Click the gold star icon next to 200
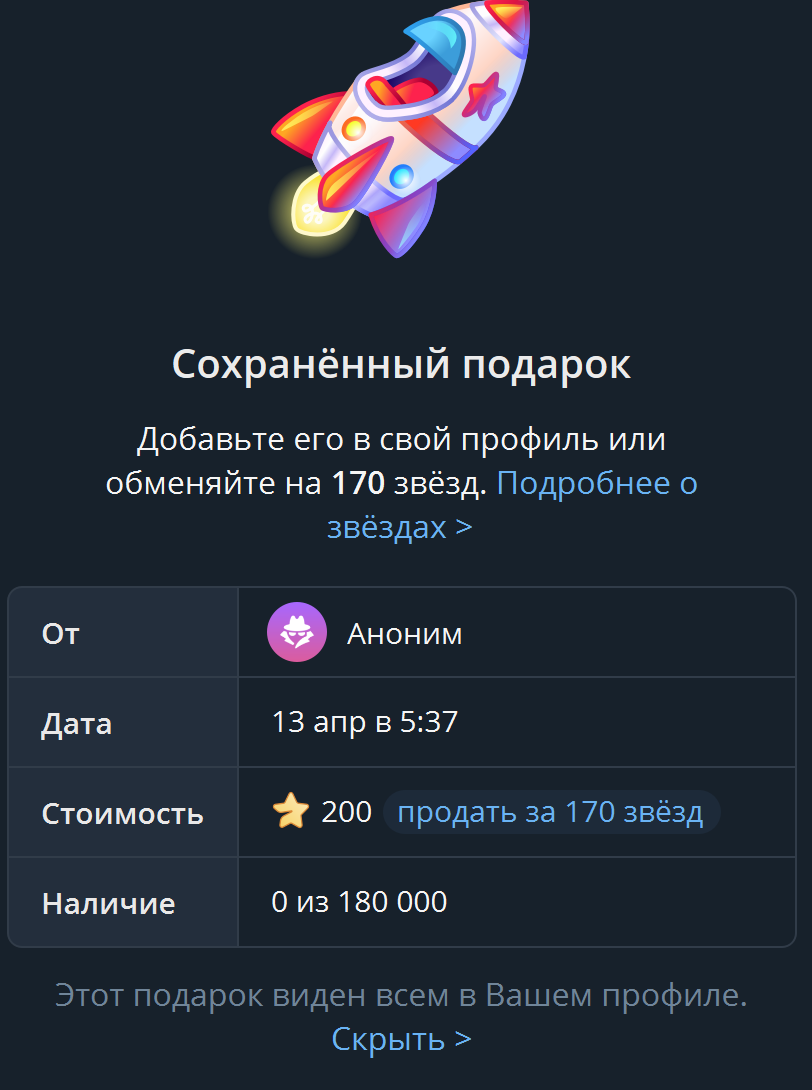 (291, 811)
